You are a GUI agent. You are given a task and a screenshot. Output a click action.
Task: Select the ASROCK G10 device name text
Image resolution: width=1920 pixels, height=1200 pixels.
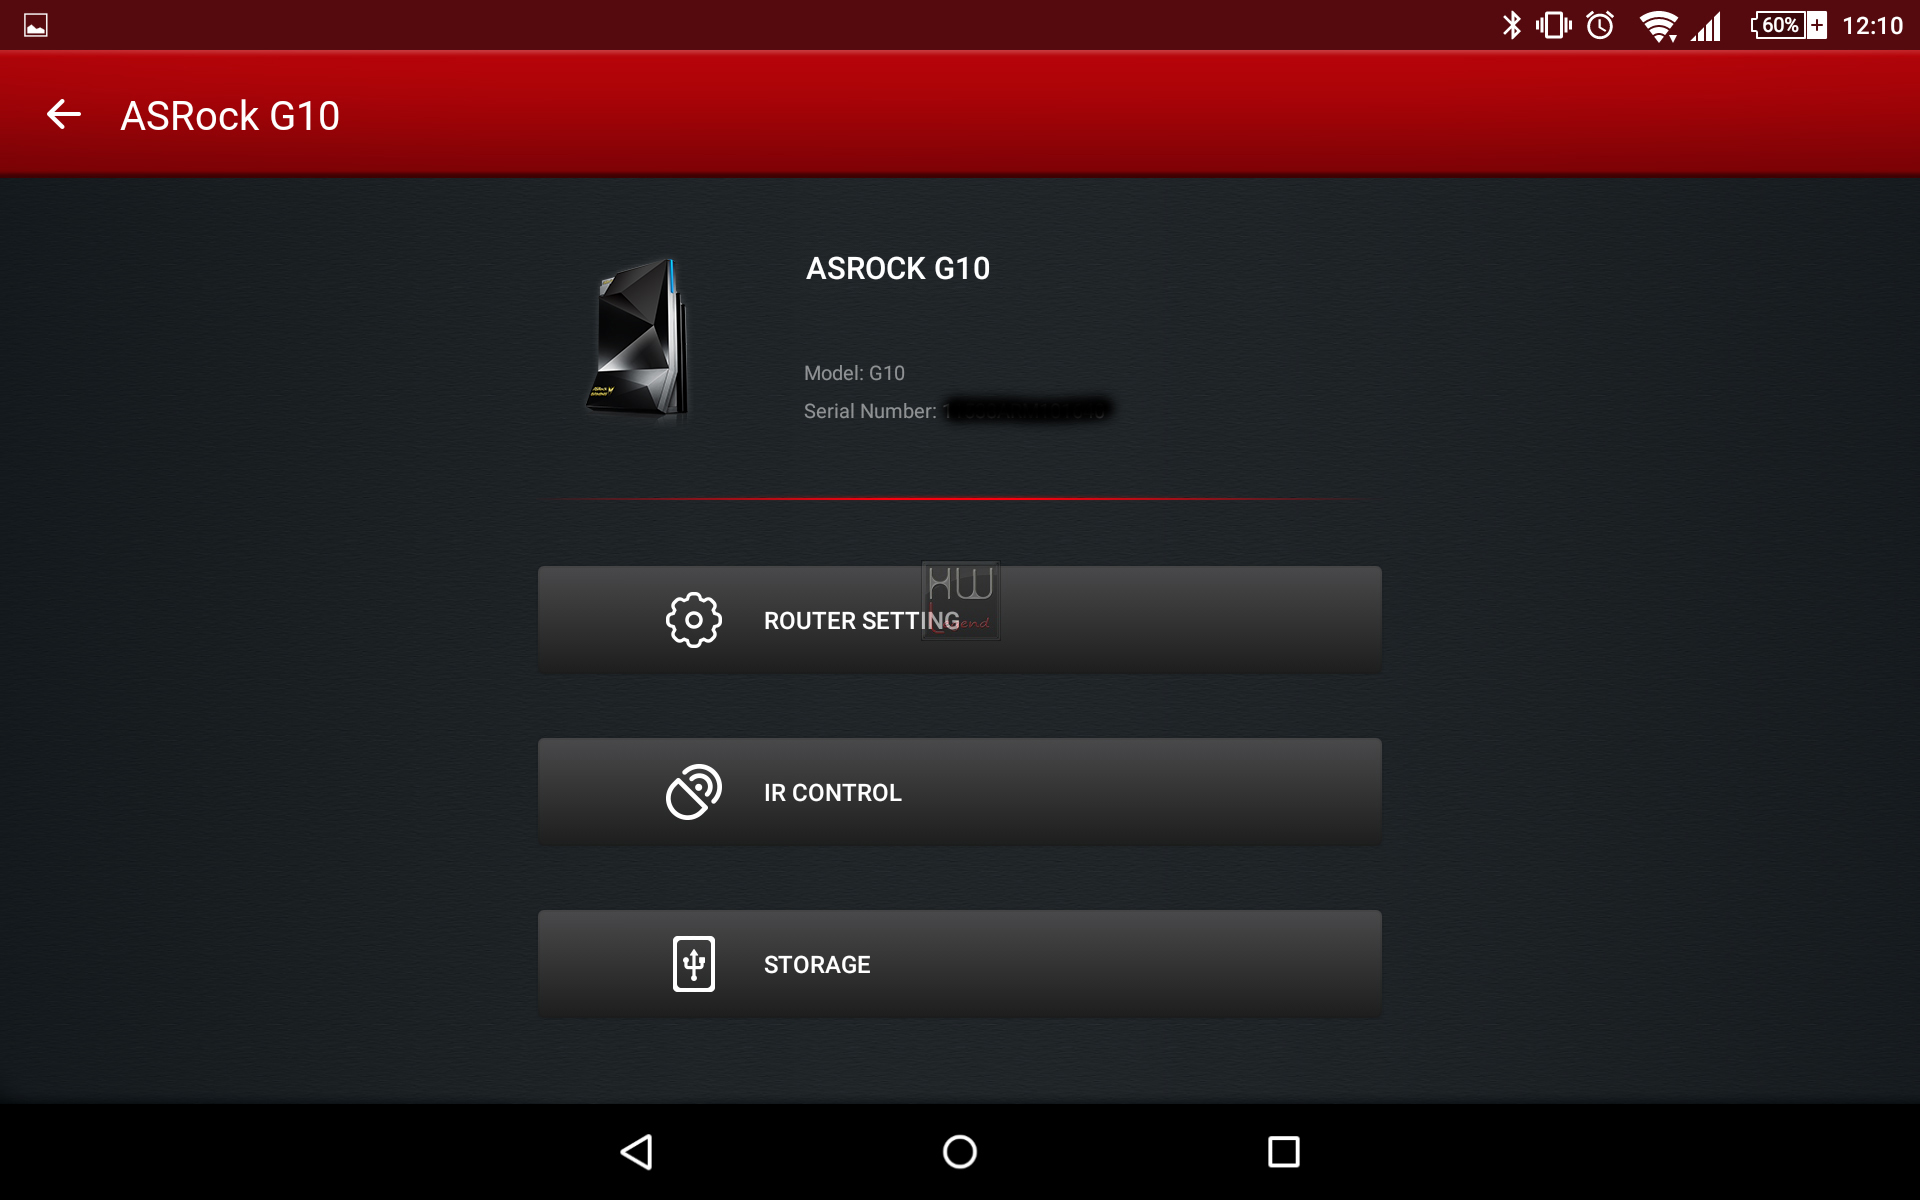click(x=898, y=268)
